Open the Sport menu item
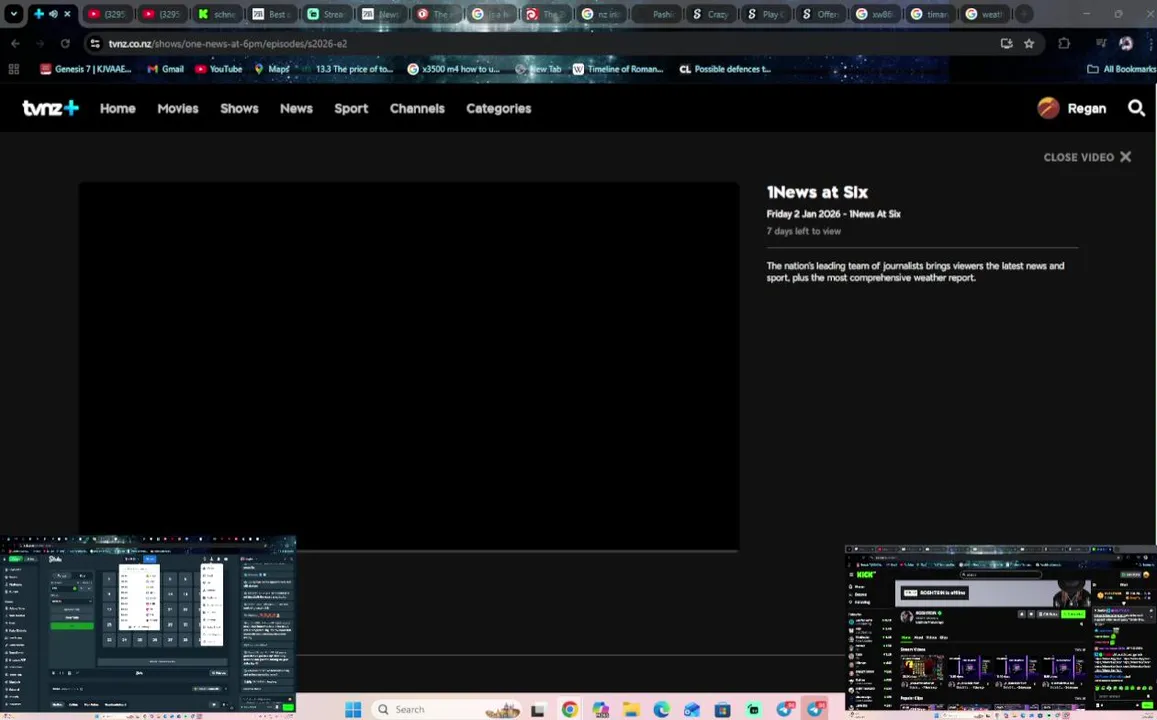This screenshot has width=1157, height=720. pos(351,108)
